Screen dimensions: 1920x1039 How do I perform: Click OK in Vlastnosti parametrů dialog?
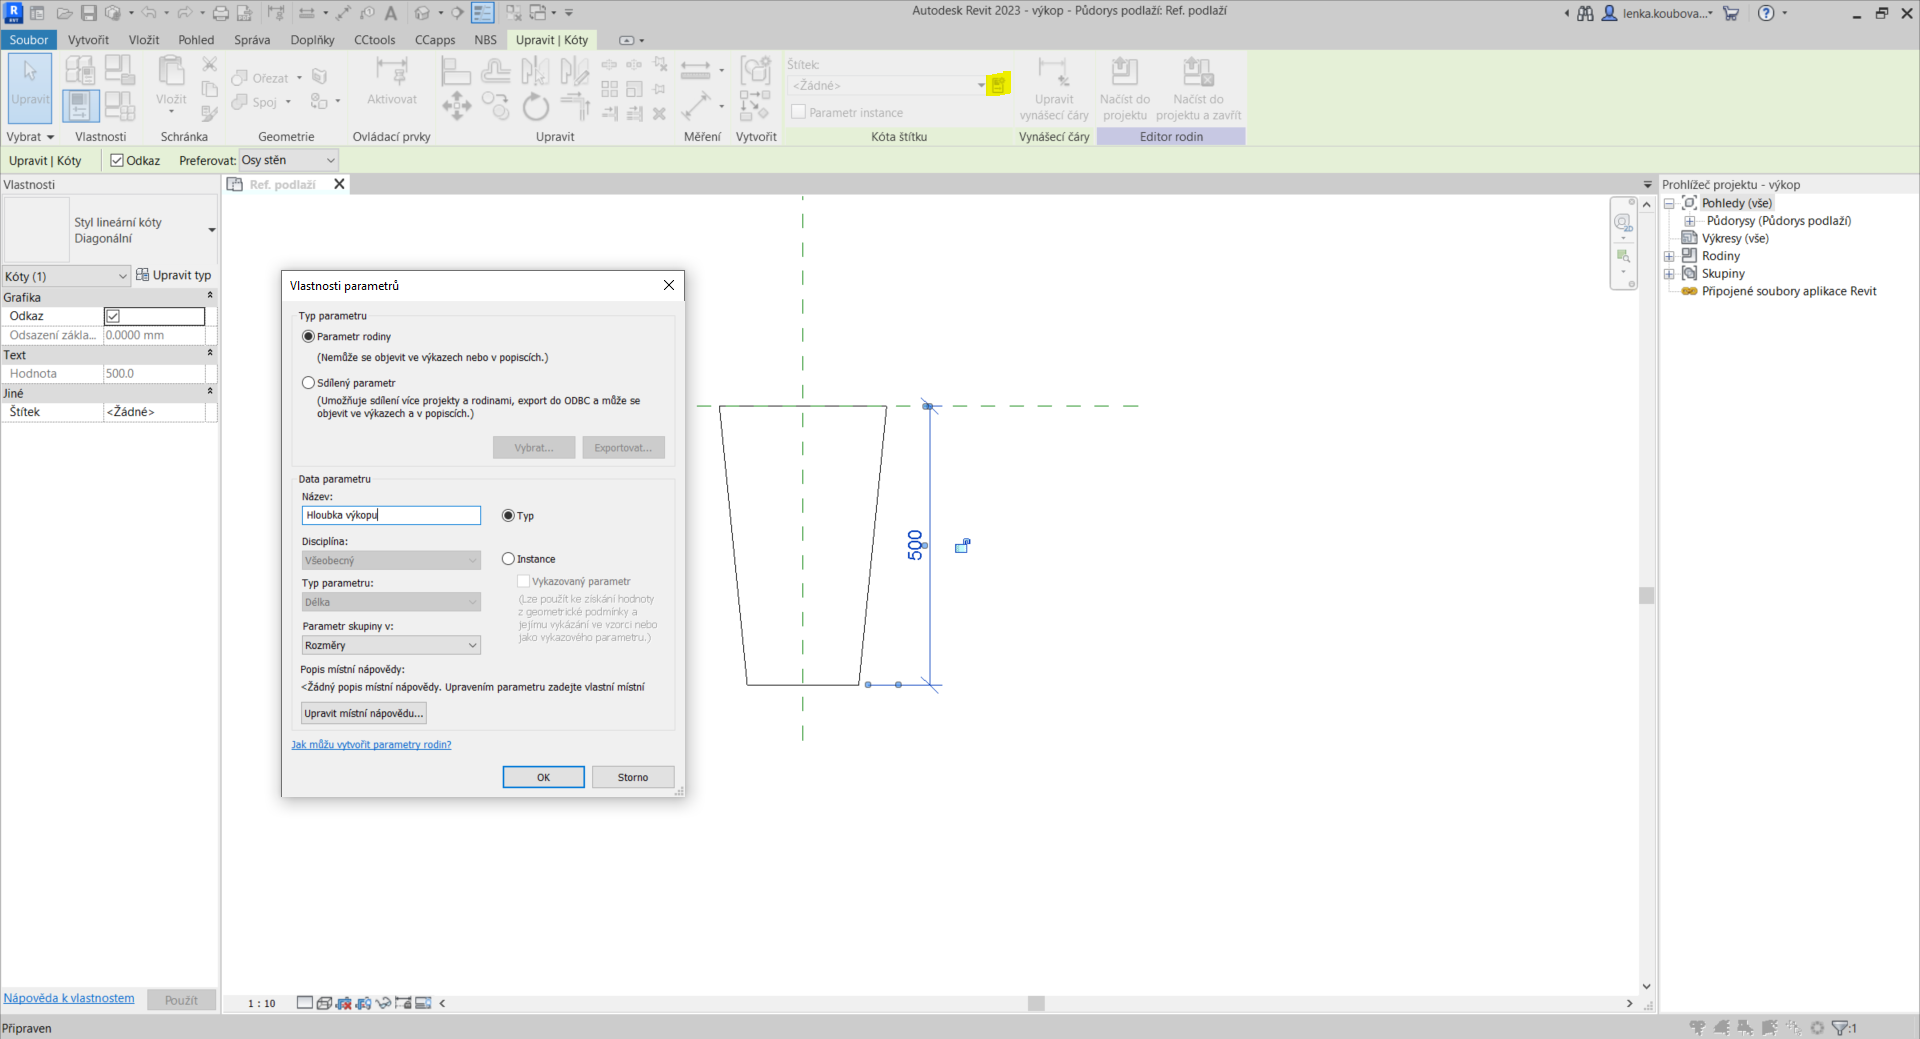coord(543,777)
